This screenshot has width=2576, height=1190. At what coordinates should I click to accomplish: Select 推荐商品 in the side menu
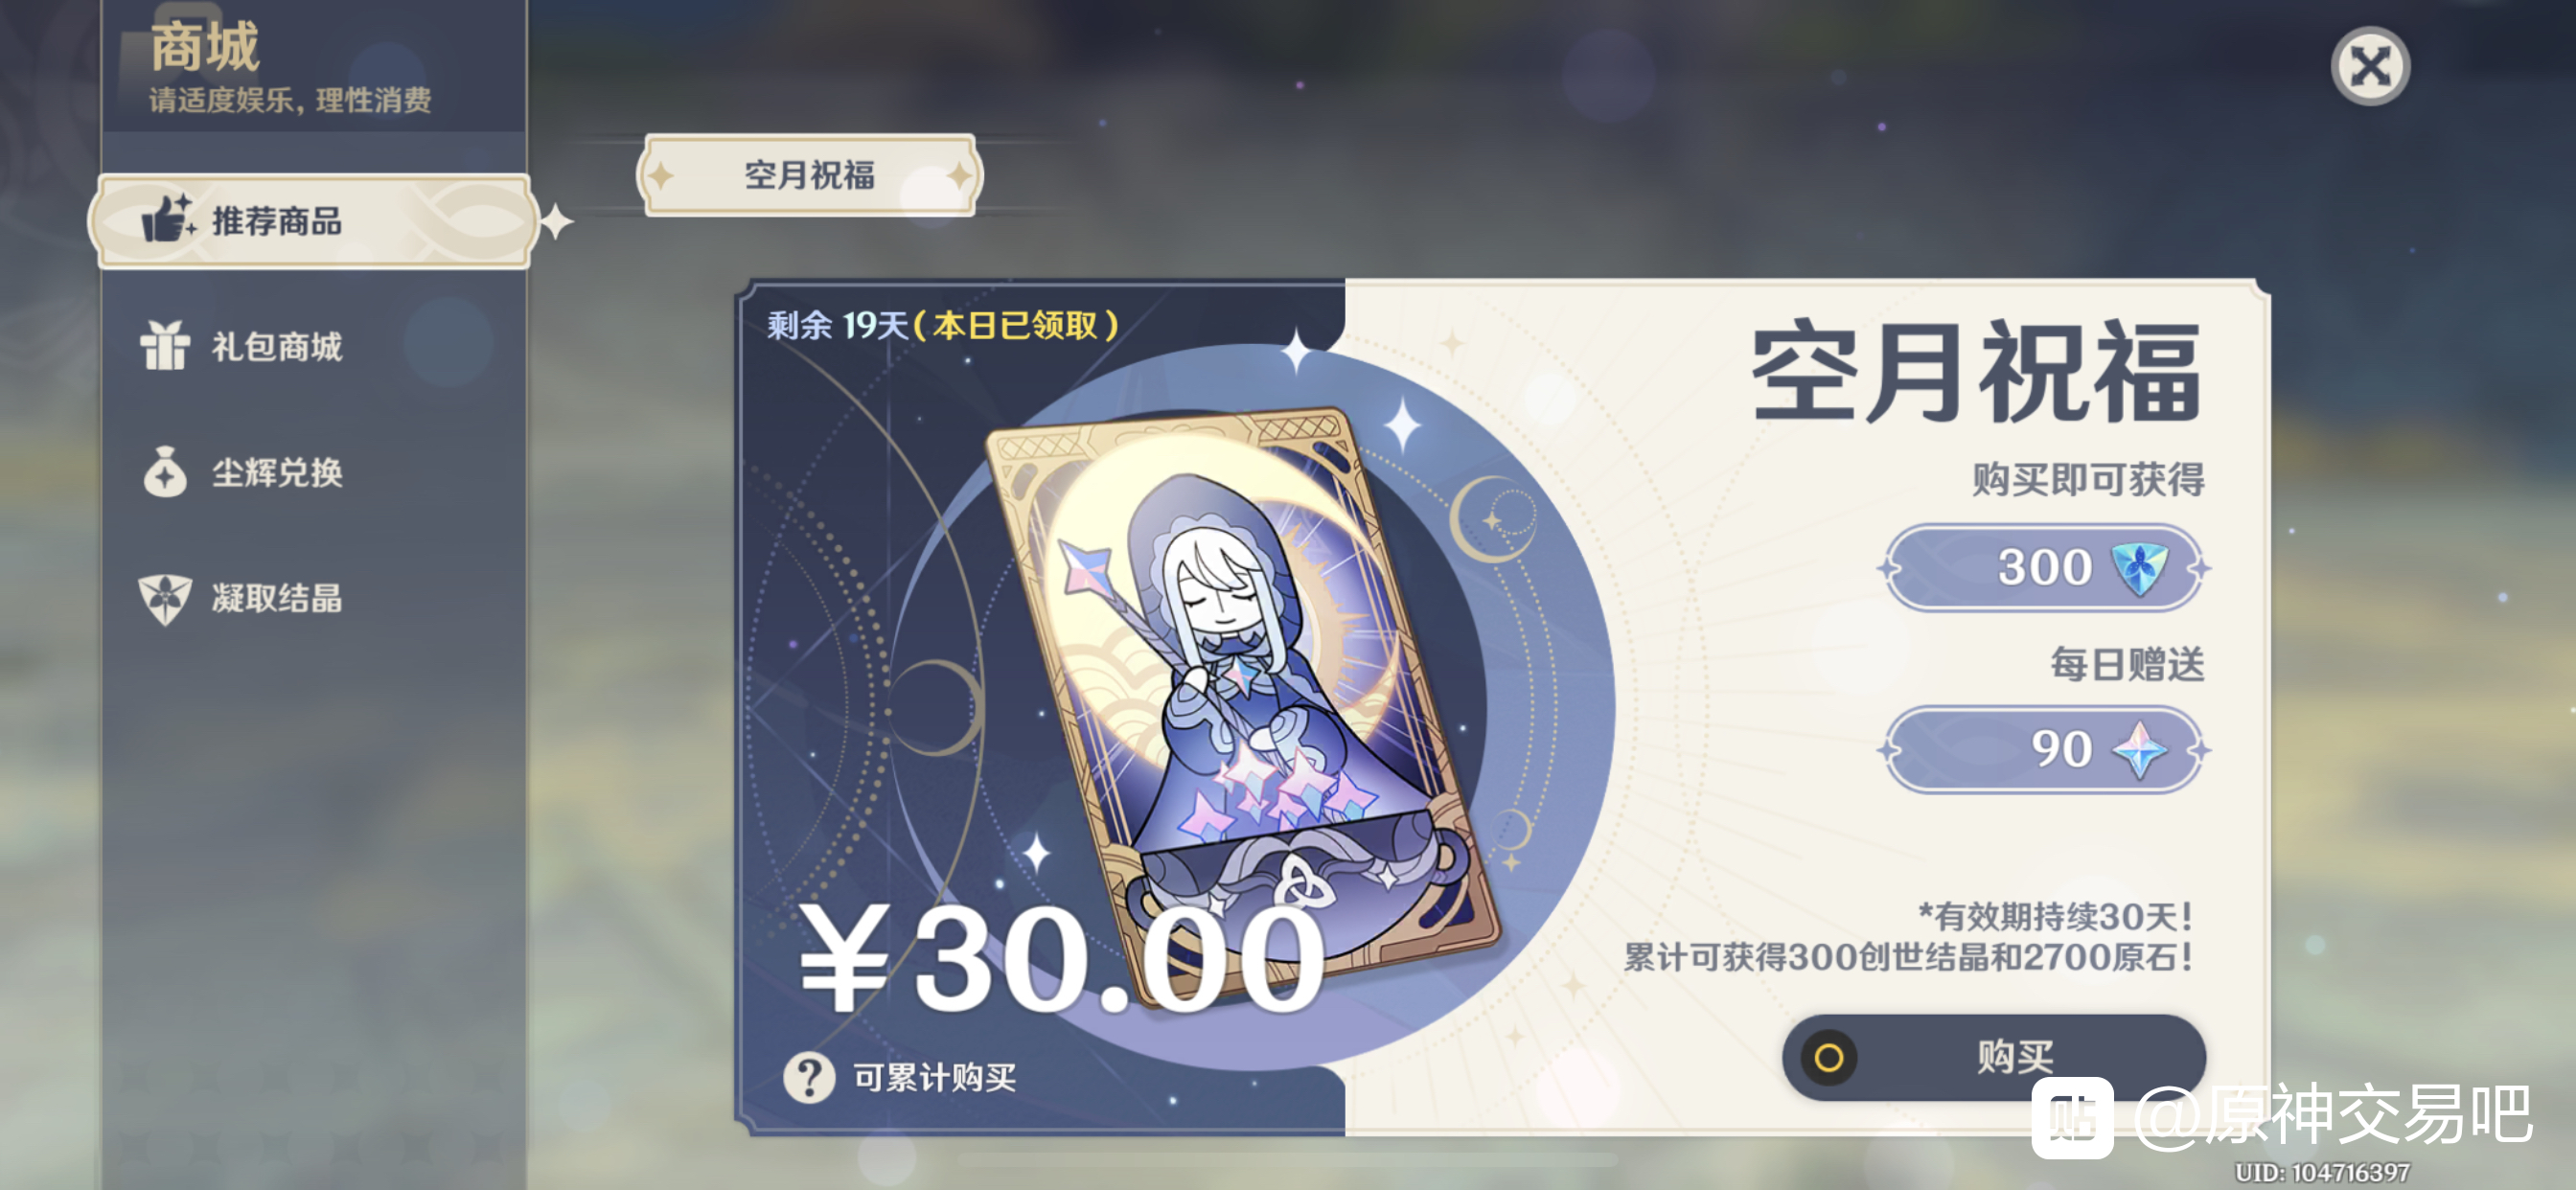[x=312, y=221]
